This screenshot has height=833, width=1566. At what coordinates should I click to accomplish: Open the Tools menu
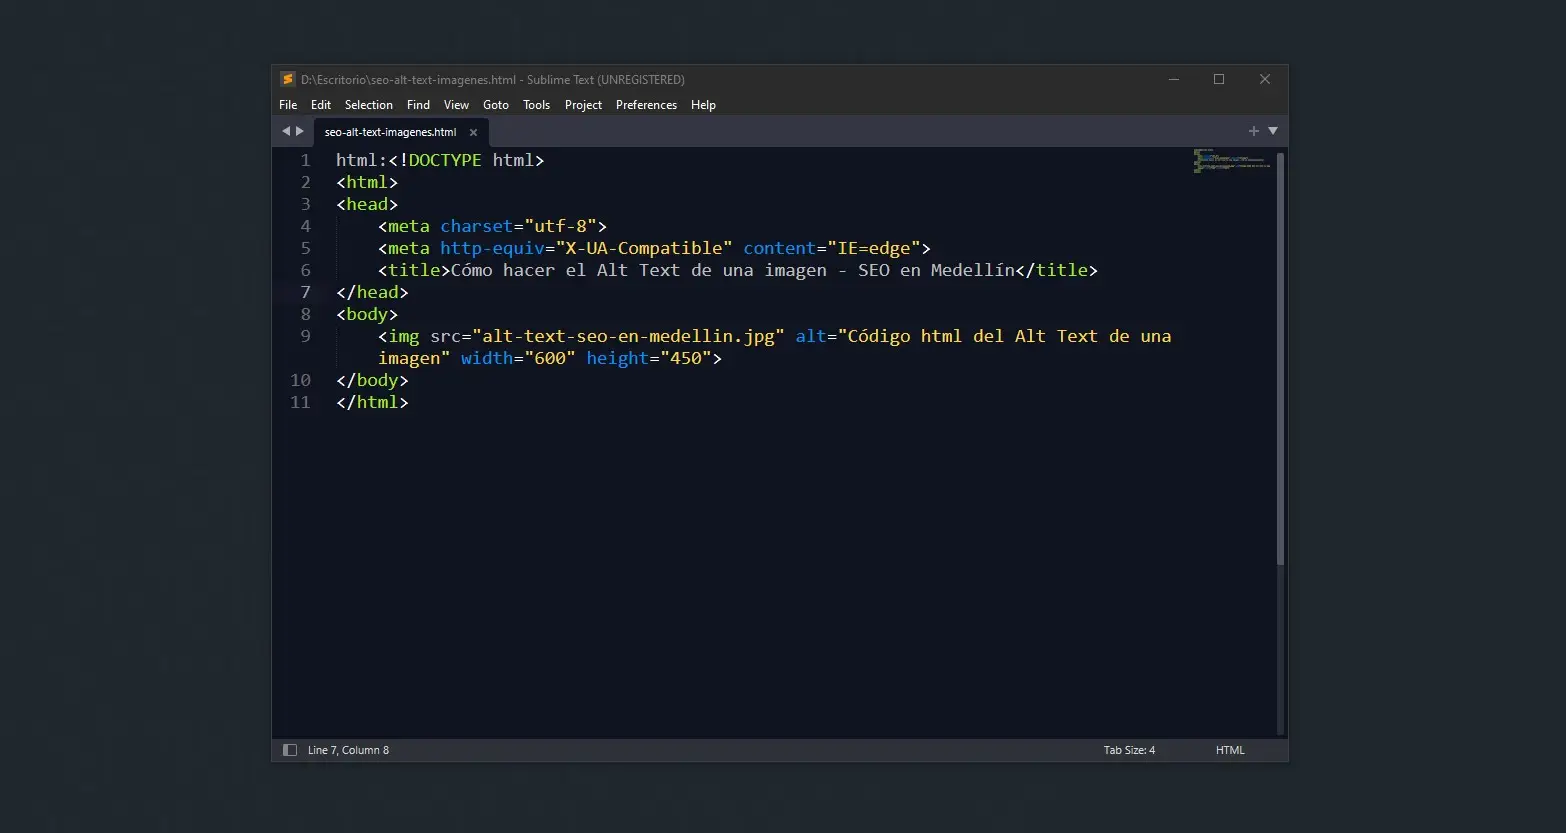coord(536,104)
